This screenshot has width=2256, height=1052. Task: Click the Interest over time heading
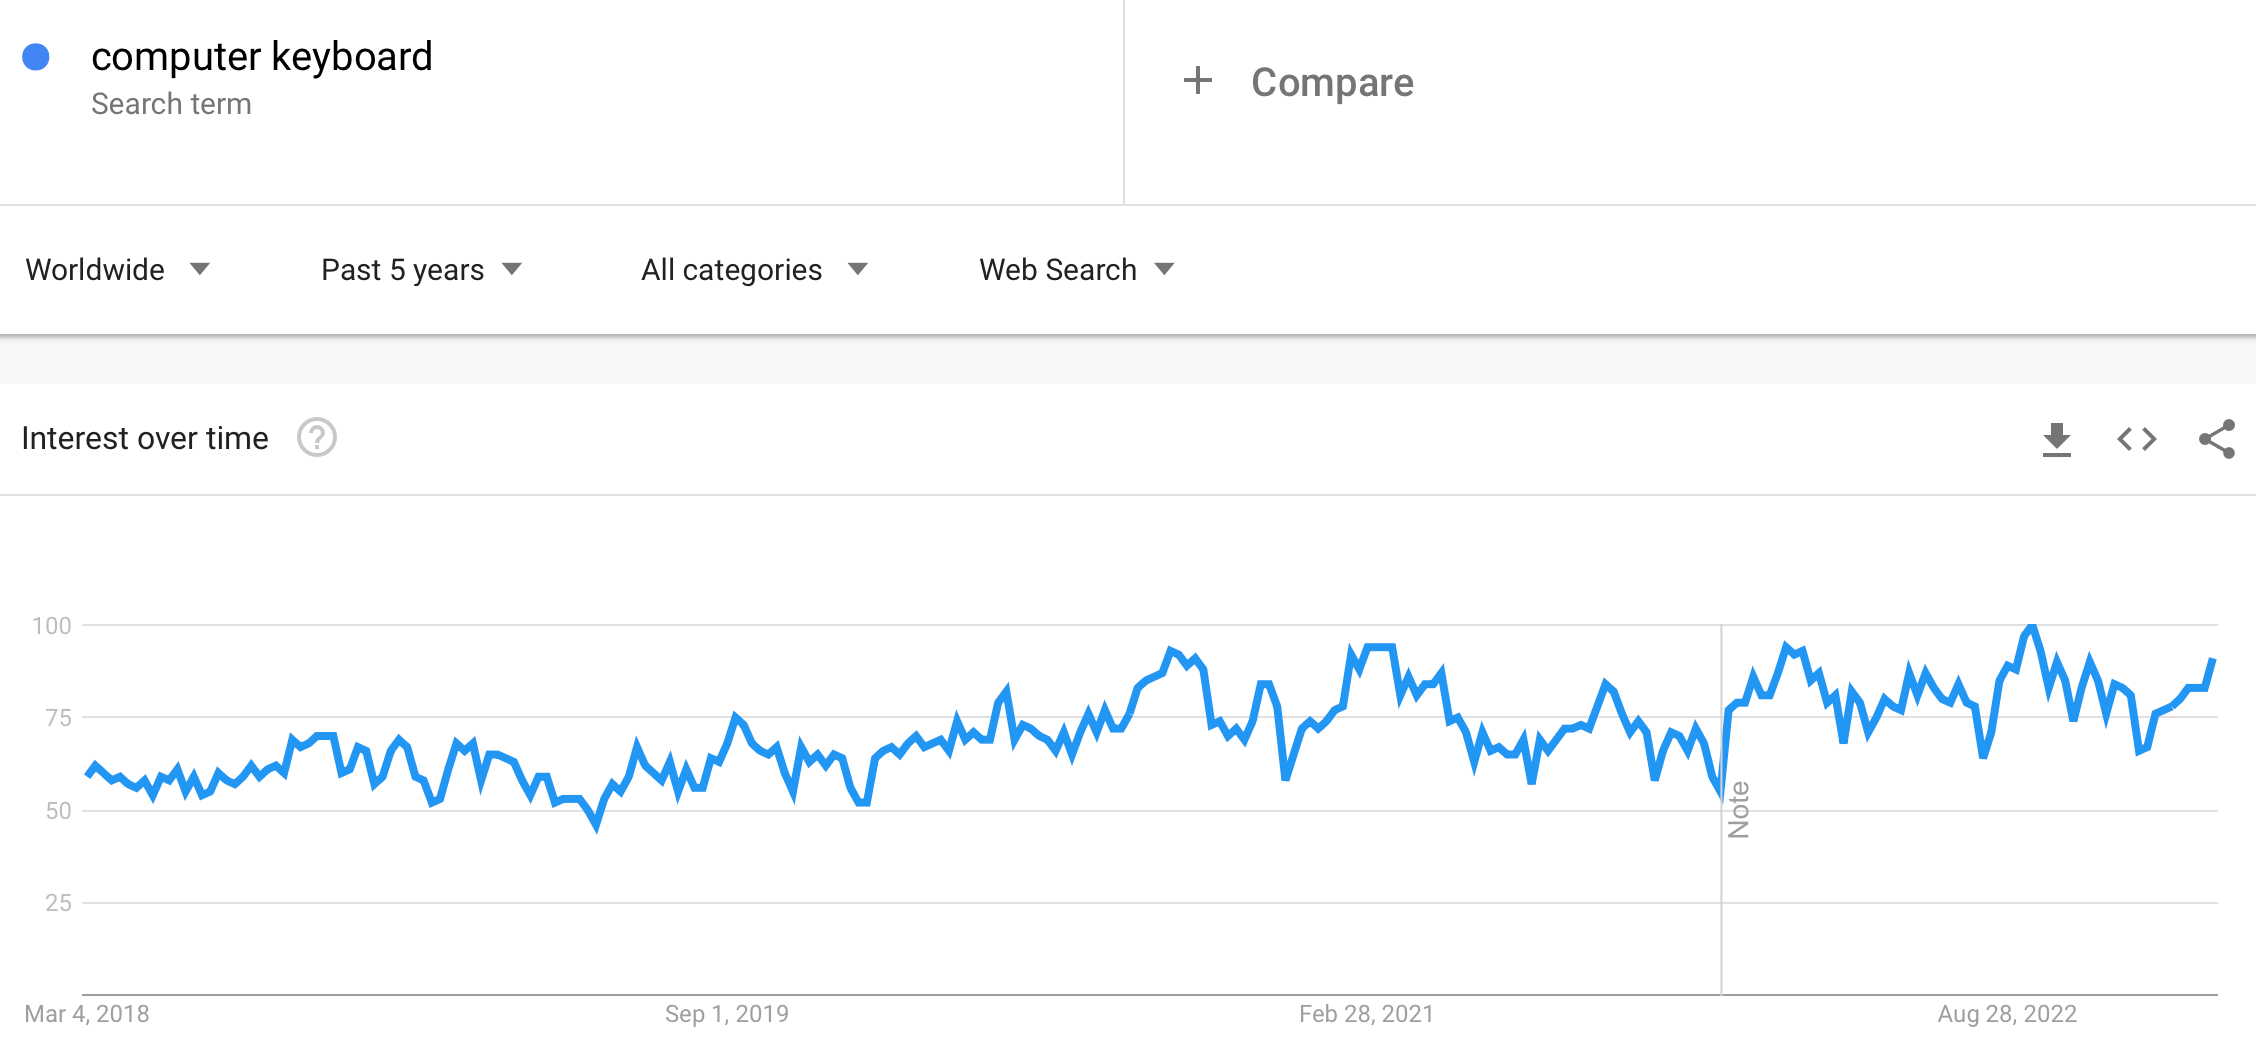[x=145, y=438]
